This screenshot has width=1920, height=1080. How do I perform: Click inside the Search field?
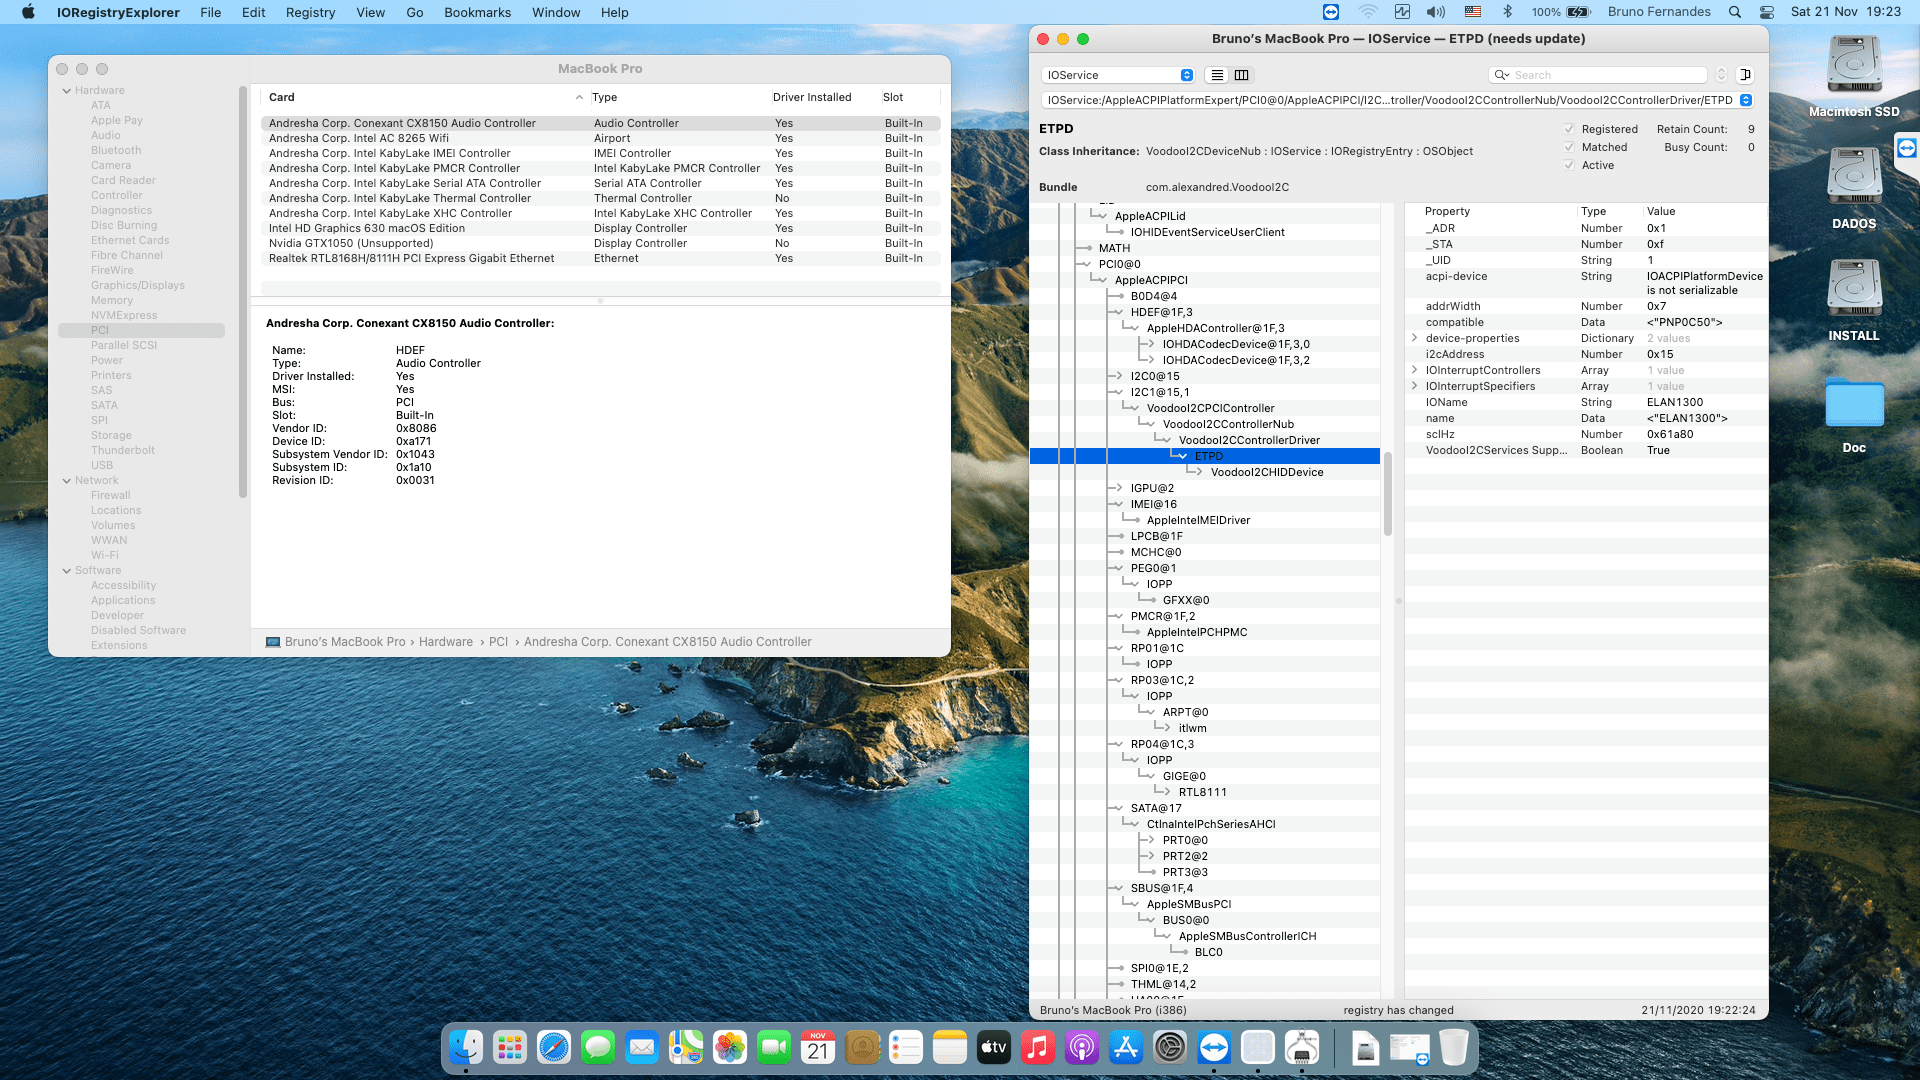[1600, 74]
